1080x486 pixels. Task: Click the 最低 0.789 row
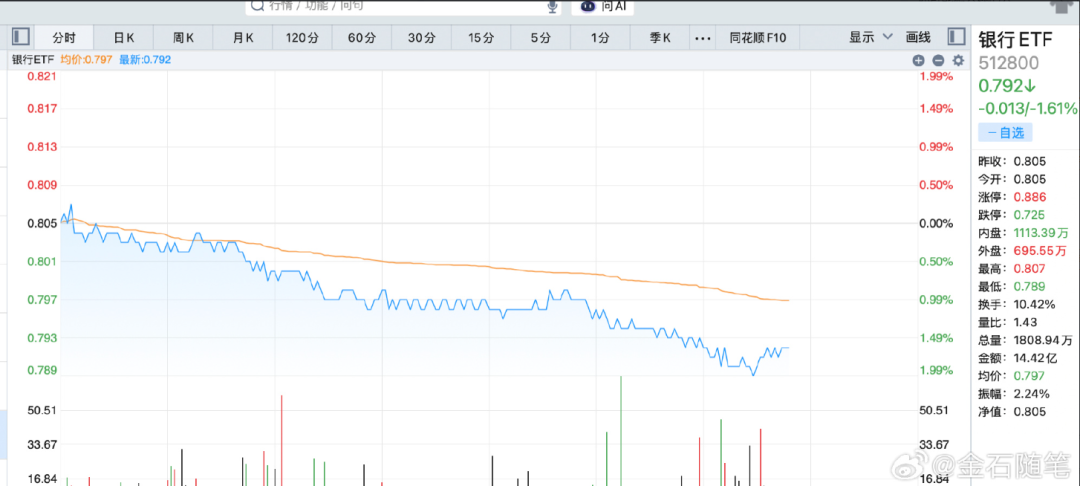[1012, 286]
